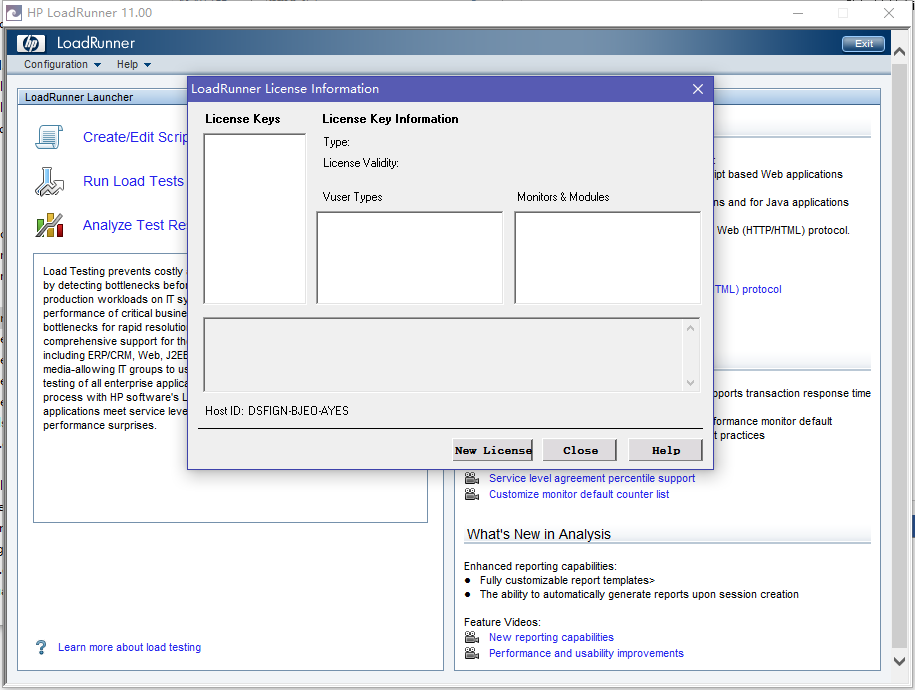
Task: Click the What's New in Analysis heading
Action: pos(539,534)
